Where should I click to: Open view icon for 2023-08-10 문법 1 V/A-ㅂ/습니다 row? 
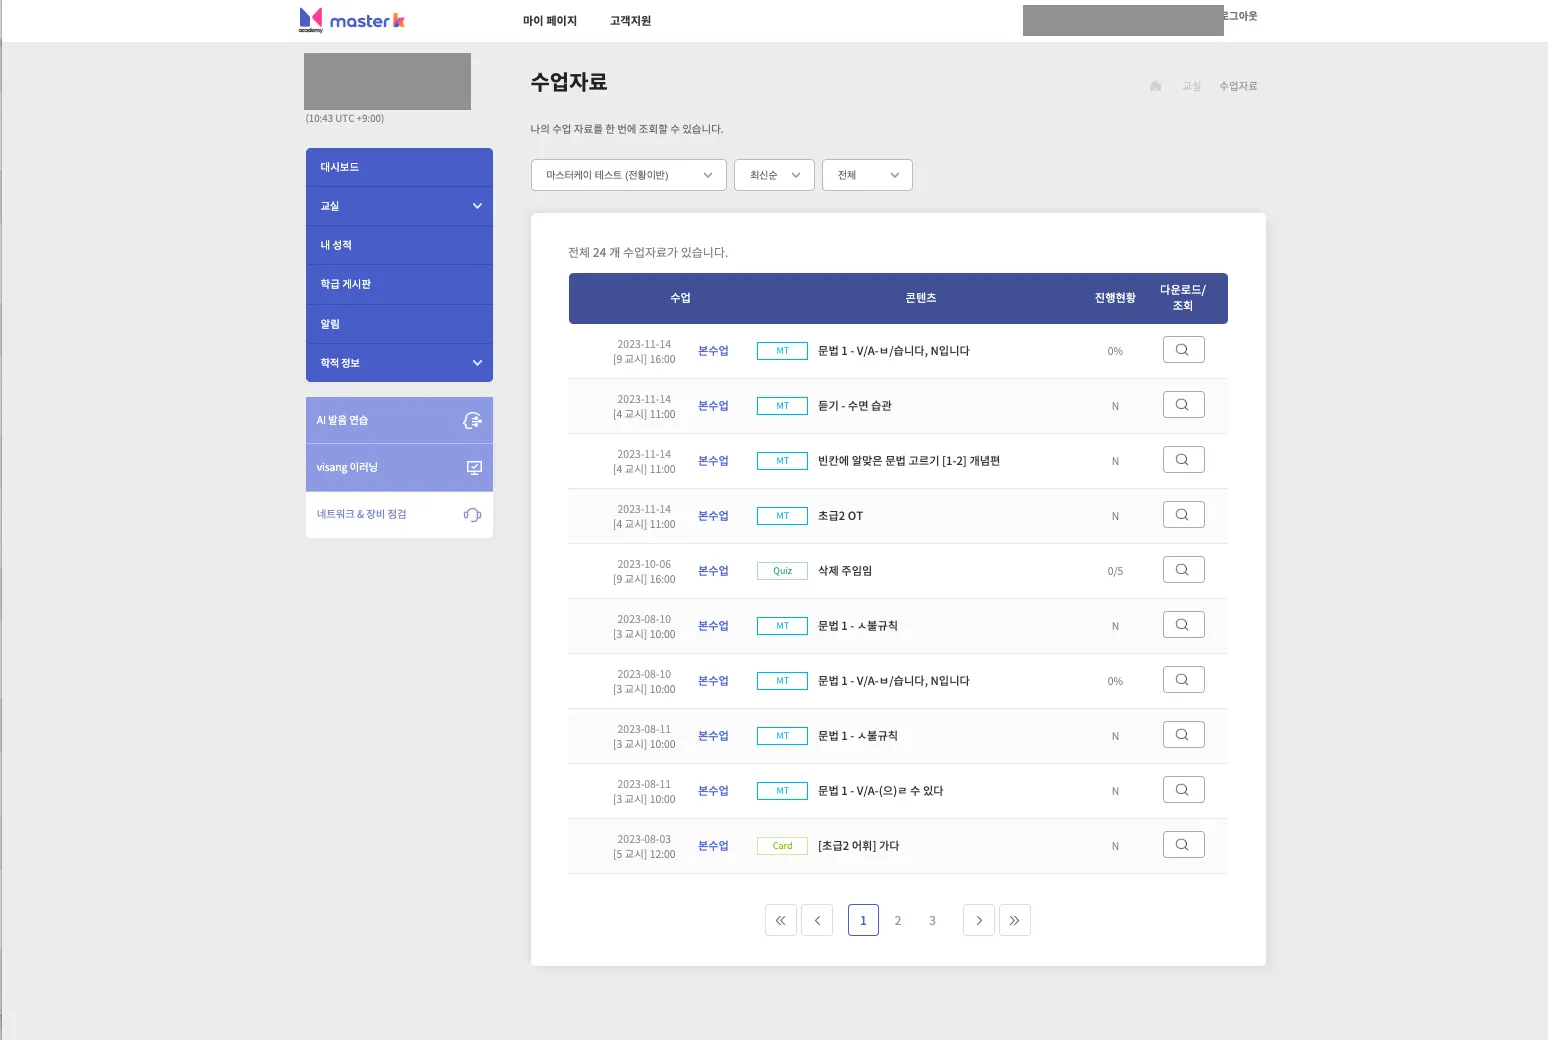click(1183, 680)
